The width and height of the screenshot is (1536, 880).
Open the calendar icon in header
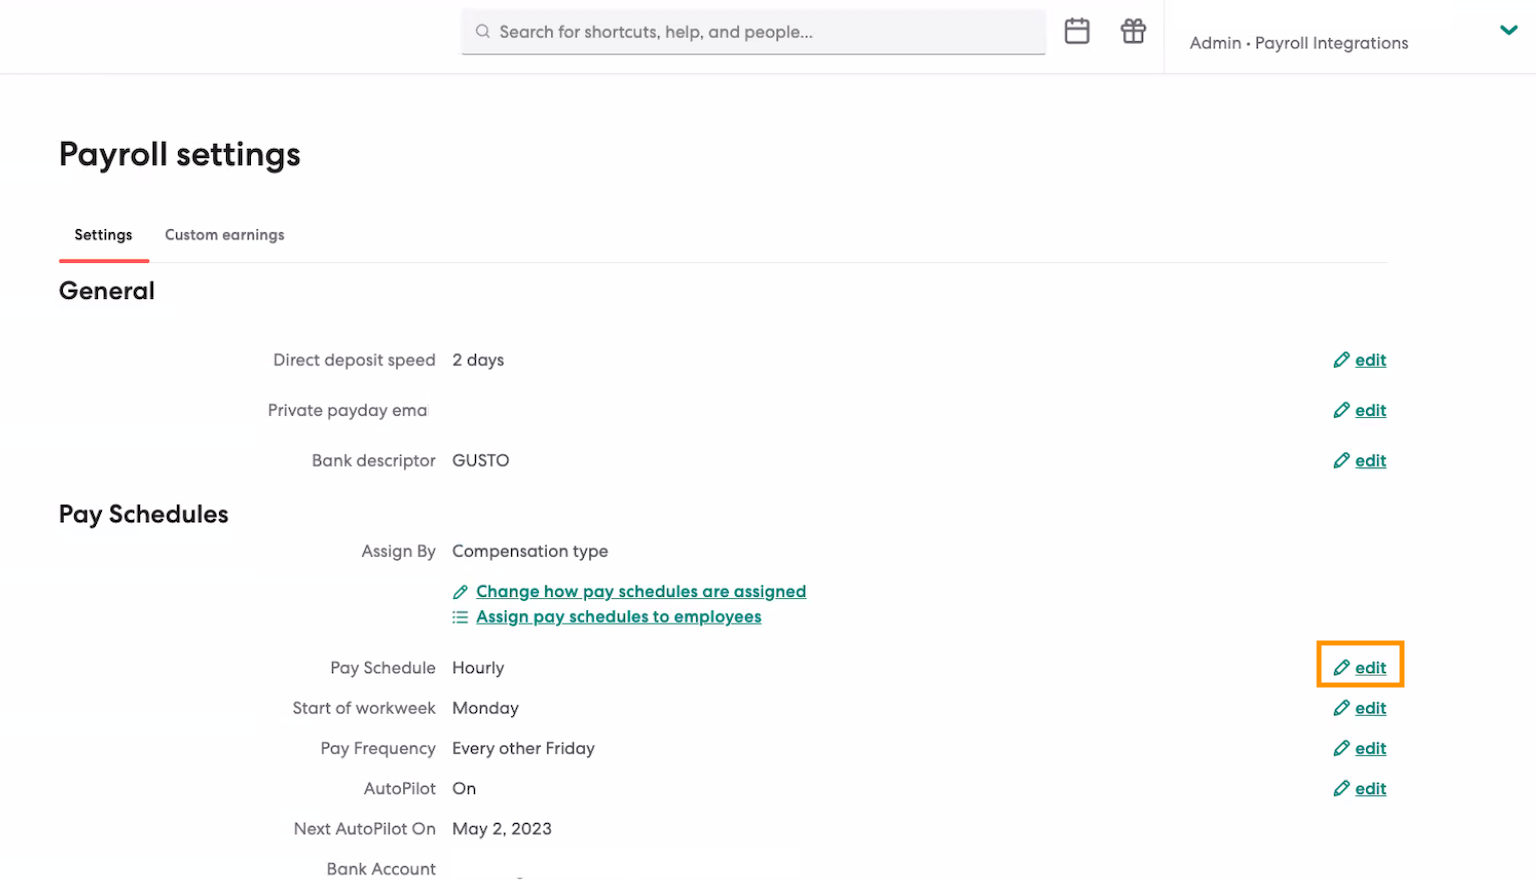point(1076,32)
